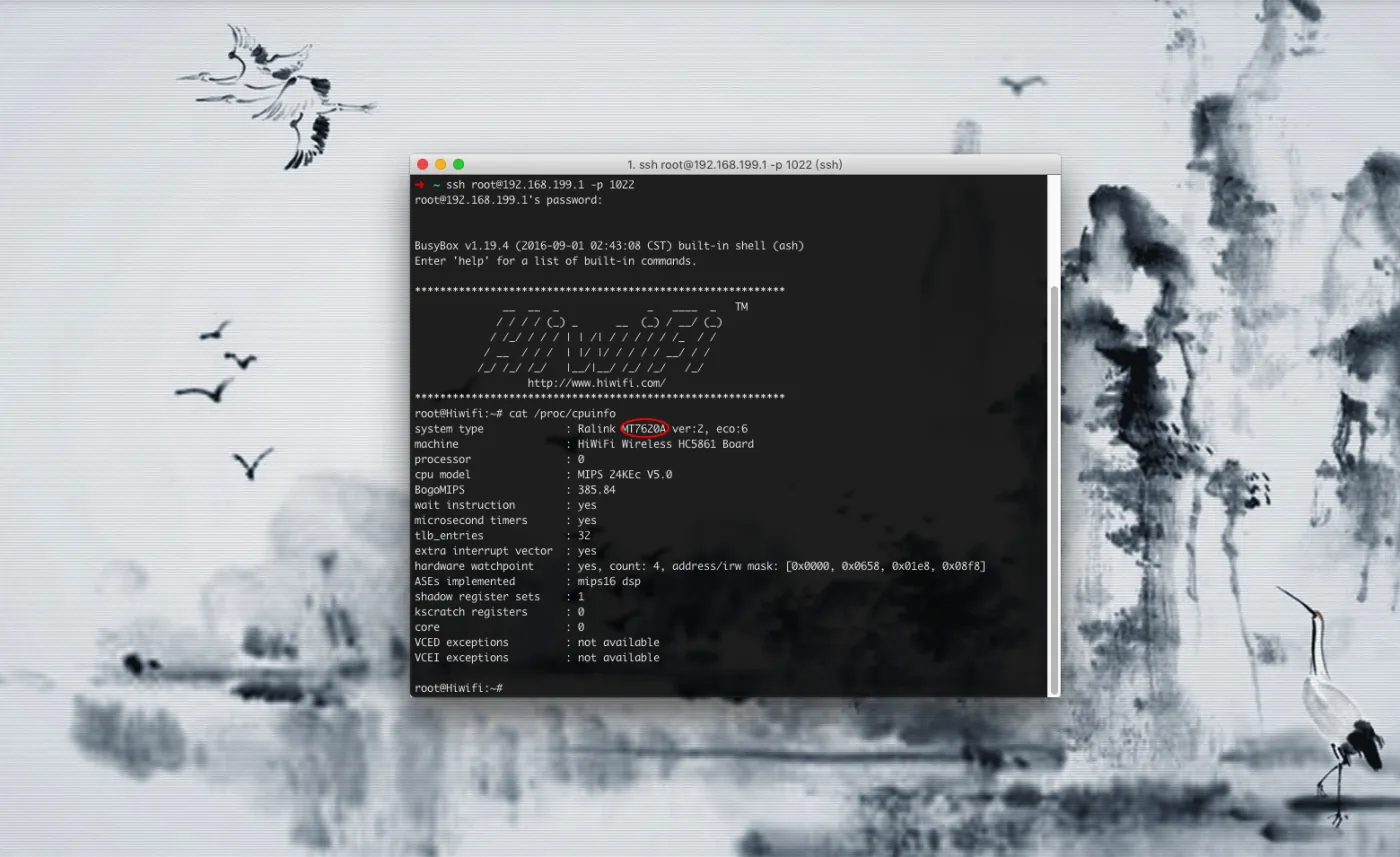This screenshot has width=1400, height=857.
Task: Click the BogoMIPS value 385.84
Action: (597, 490)
